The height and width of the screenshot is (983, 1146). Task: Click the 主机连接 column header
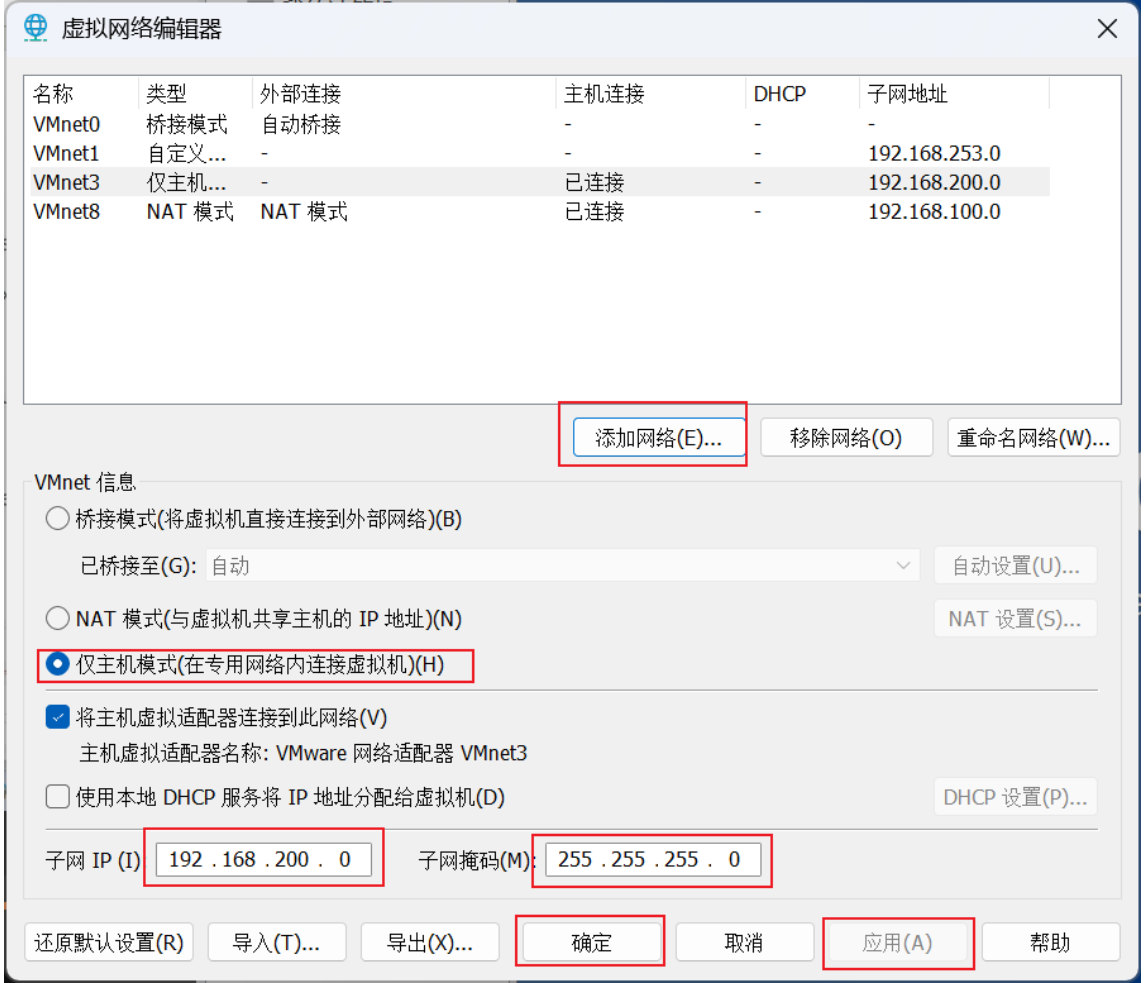tap(651, 94)
